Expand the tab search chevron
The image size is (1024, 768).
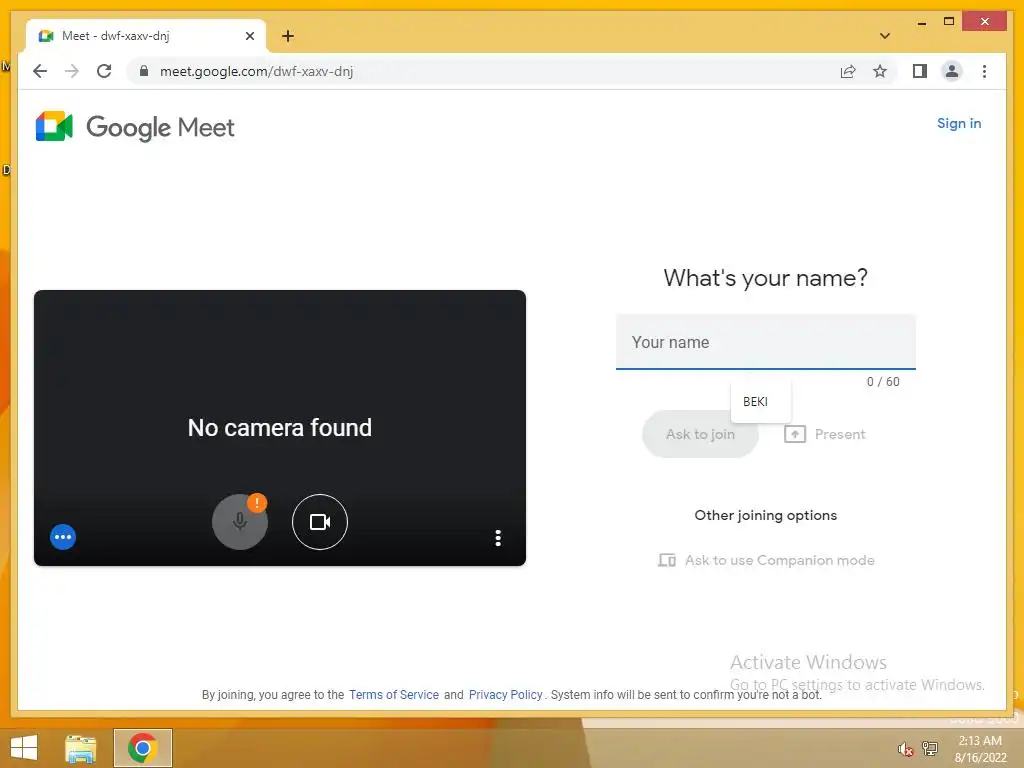[x=885, y=36]
